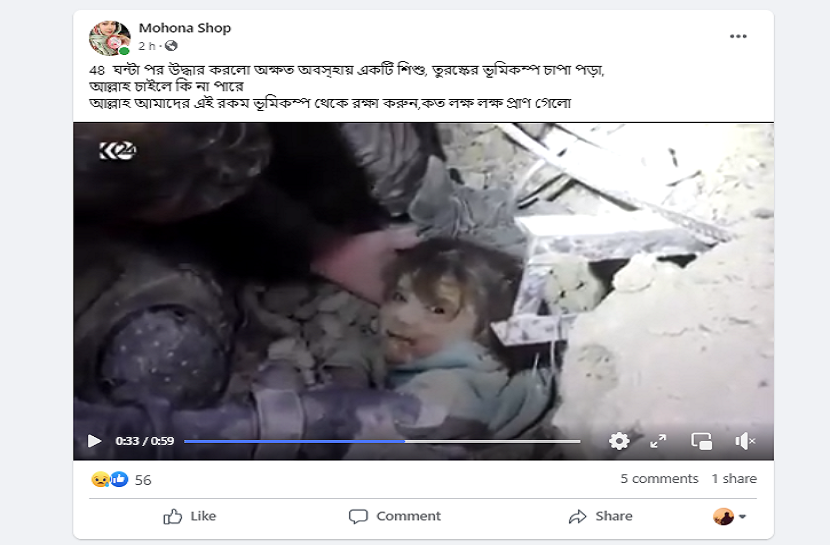Image resolution: width=830 pixels, height=545 pixels.
Task: Expand the comment-as profile selector arrow
Action: pos(743,516)
